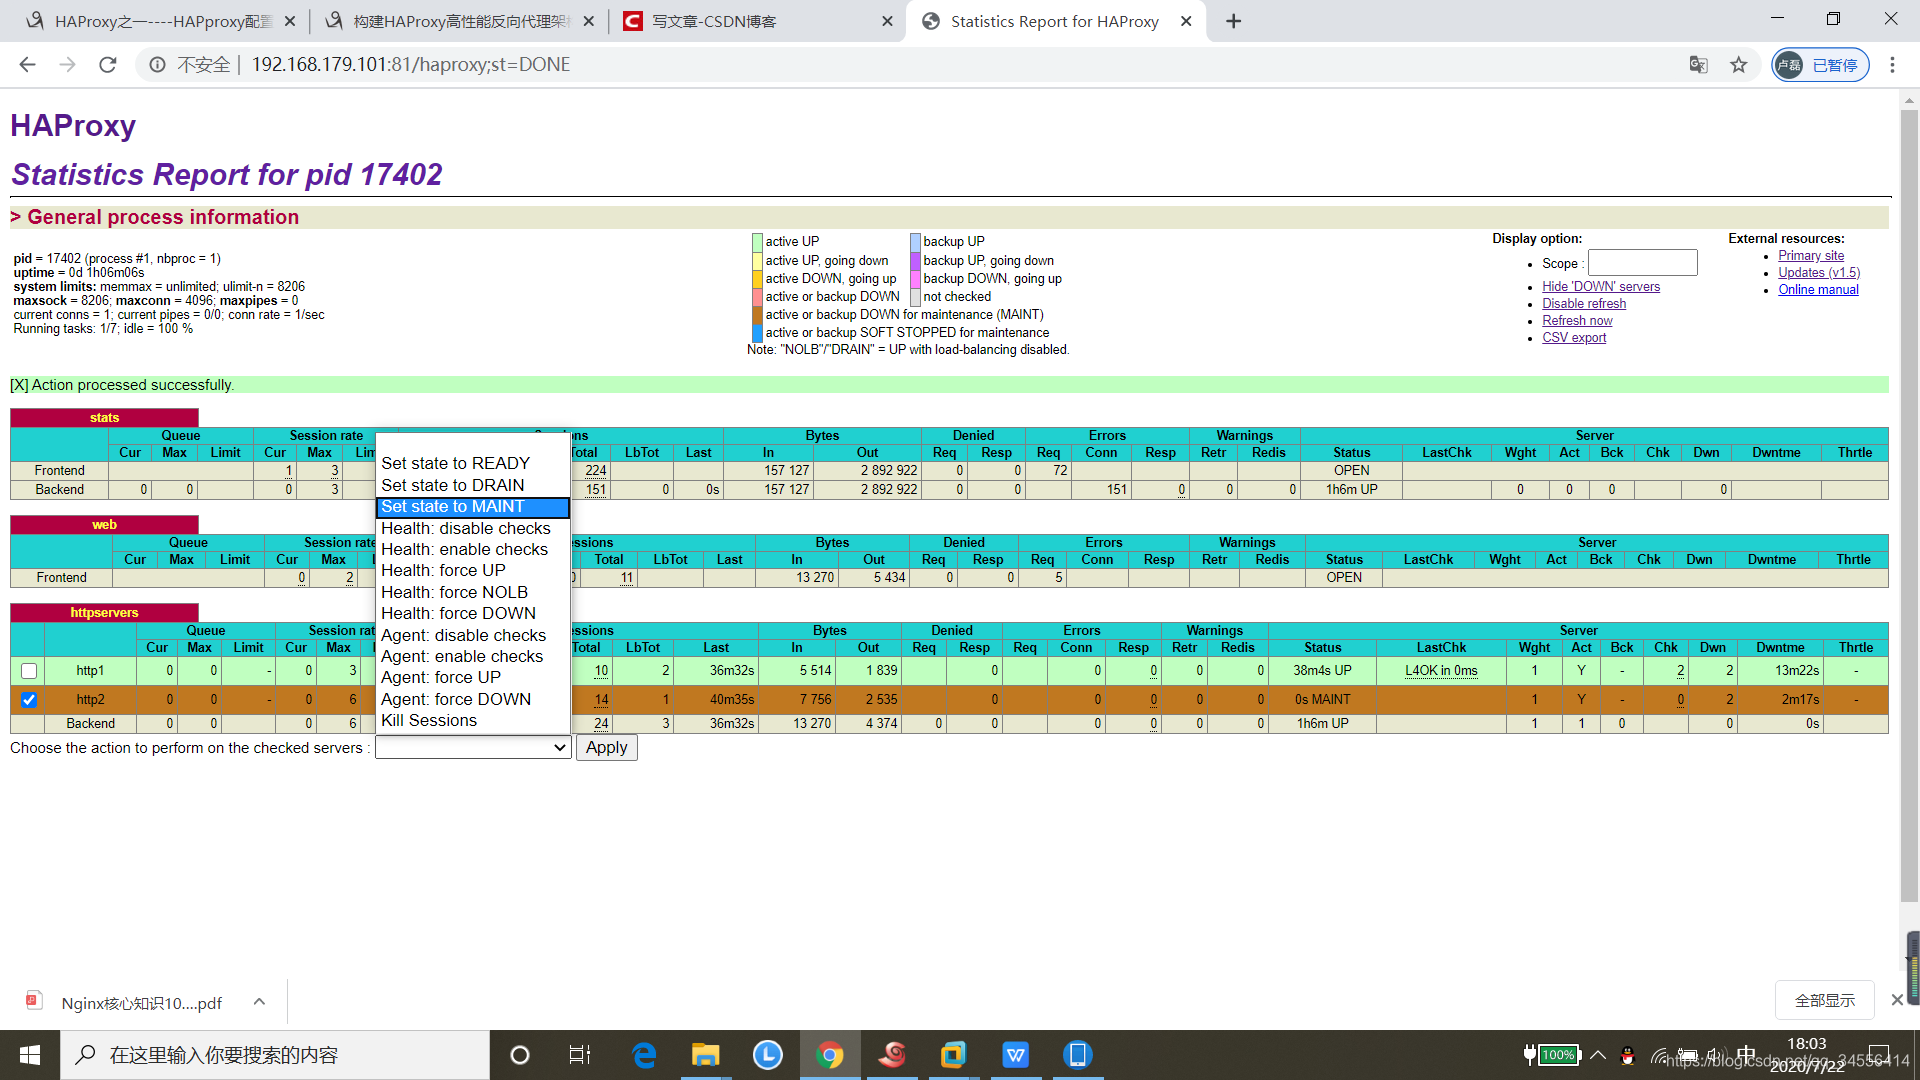Choose Health: force DOWN option
The height and width of the screenshot is (1080, 1920).
tap(458, 613)
